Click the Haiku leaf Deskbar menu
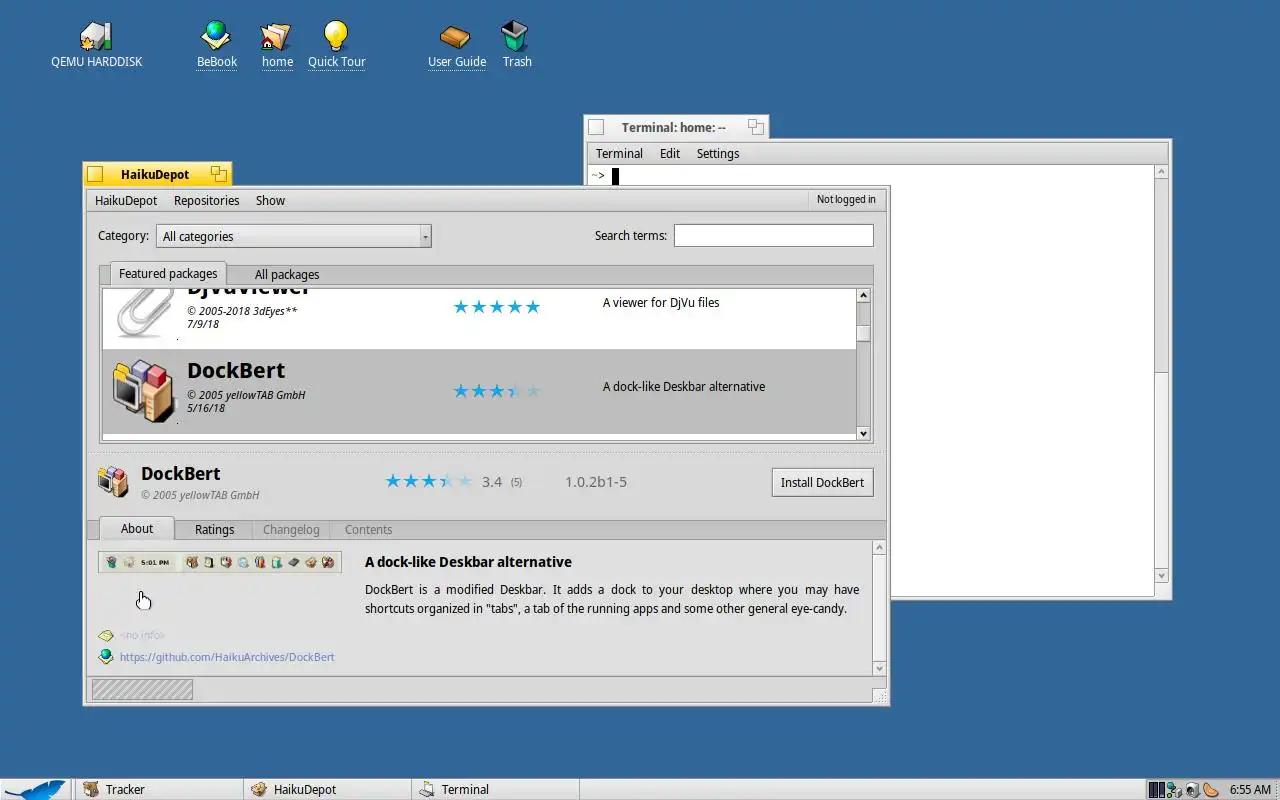The height and width of the screenshot is (800, 1280). [35, 789]
